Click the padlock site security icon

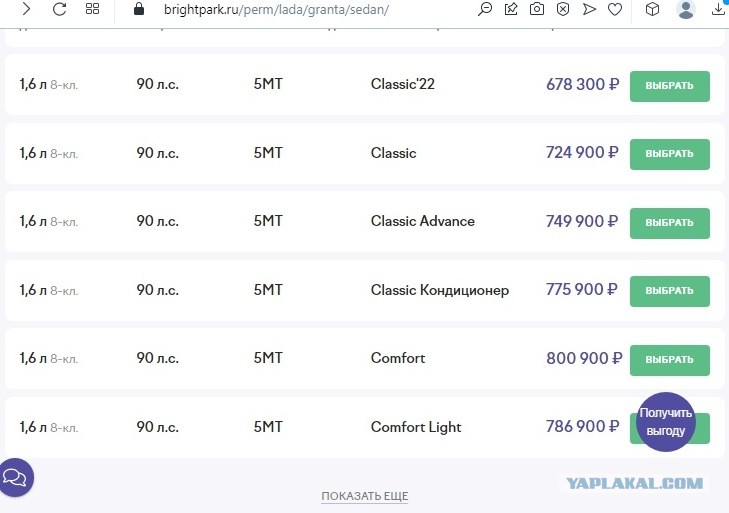tap(139, 9)
